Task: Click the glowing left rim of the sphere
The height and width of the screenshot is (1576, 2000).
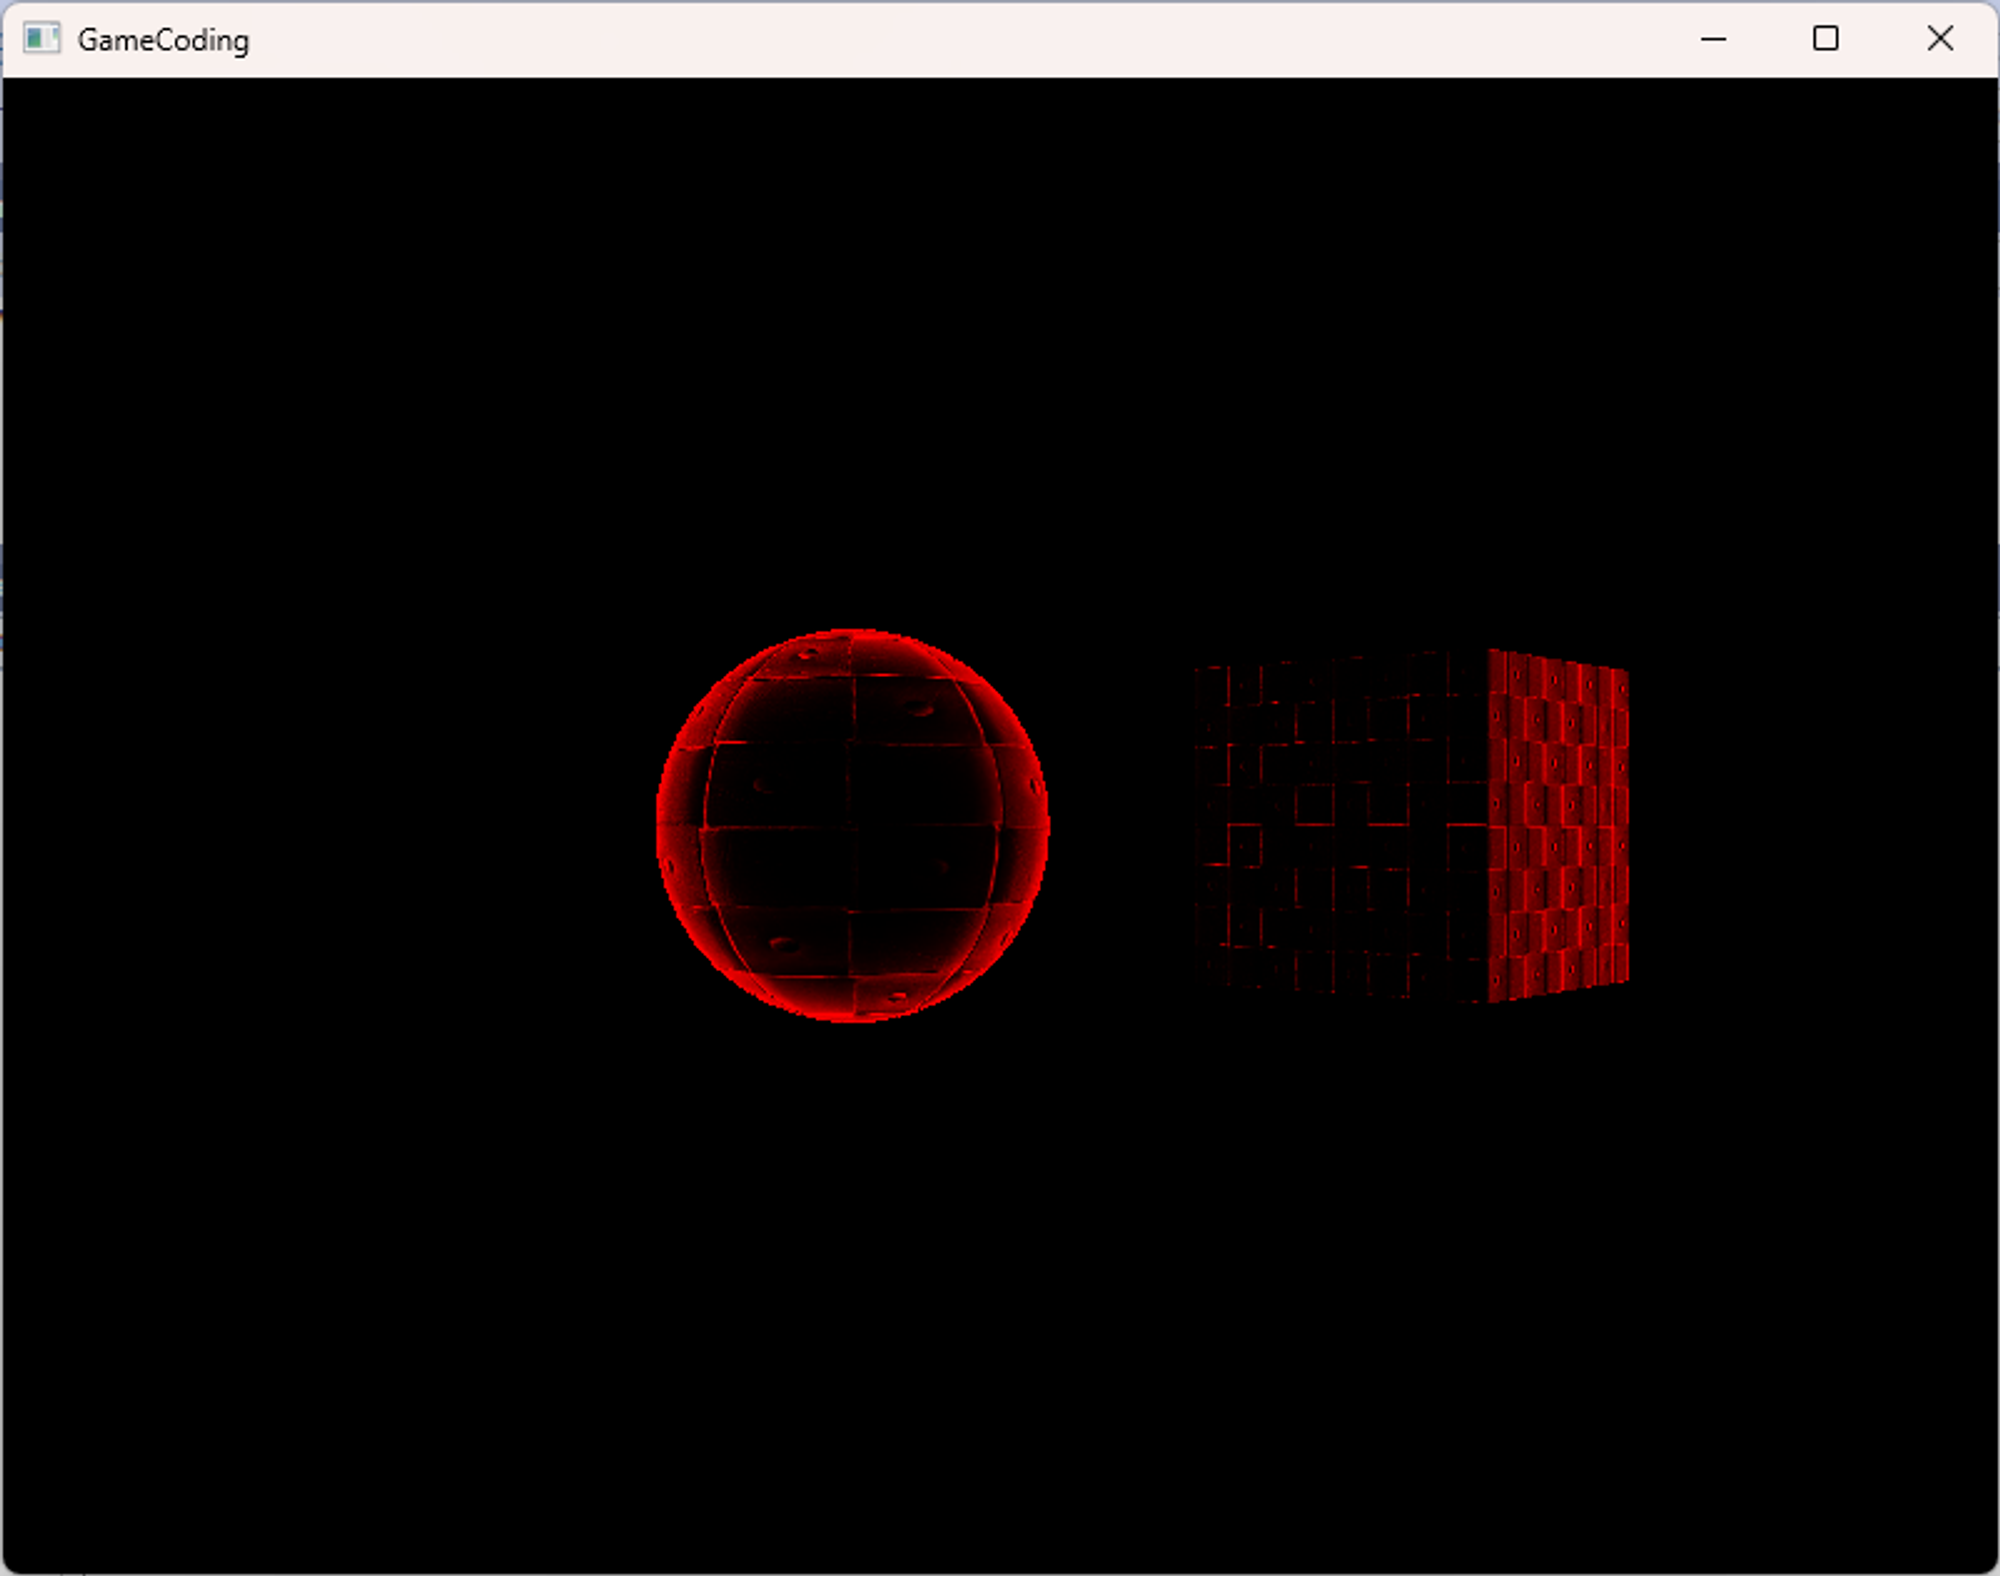Action: [x=664, y=826]
